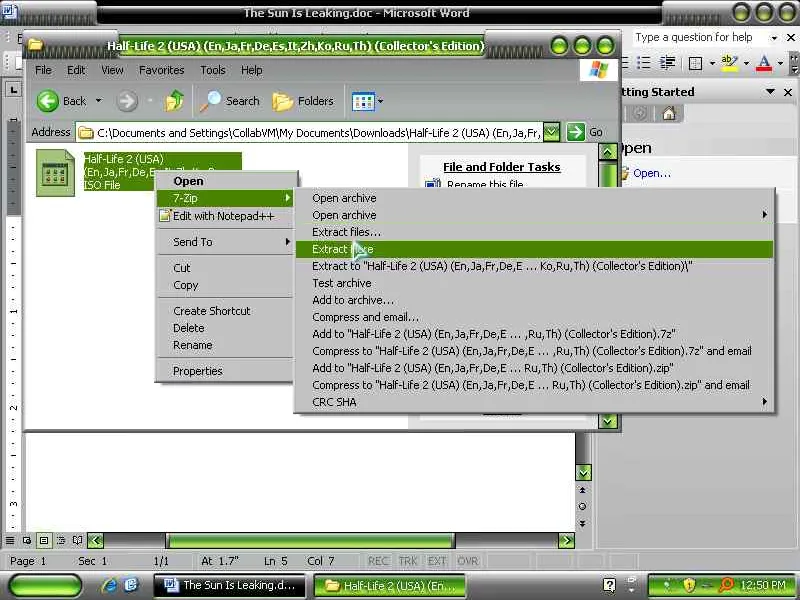Click the font color A icon in Word

[x=764, y=63]
